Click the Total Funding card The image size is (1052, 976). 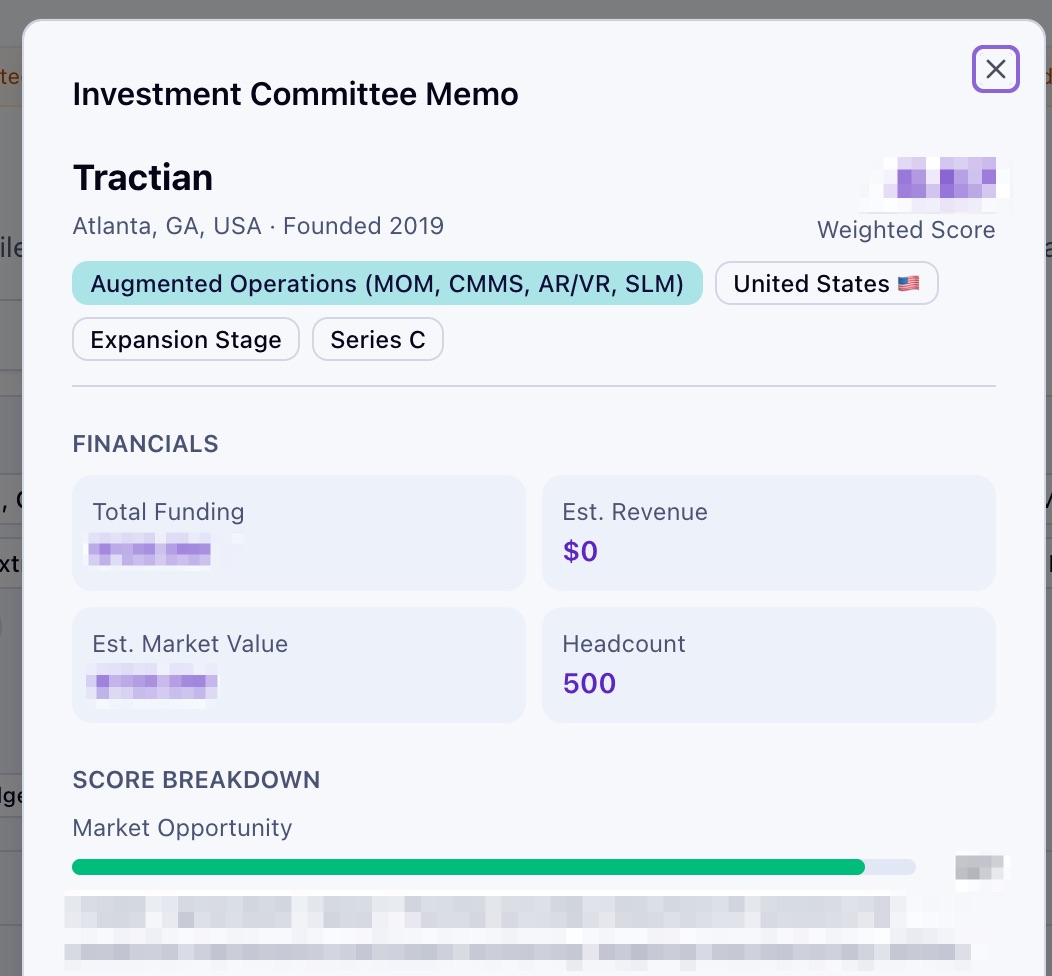pos(298,533)
